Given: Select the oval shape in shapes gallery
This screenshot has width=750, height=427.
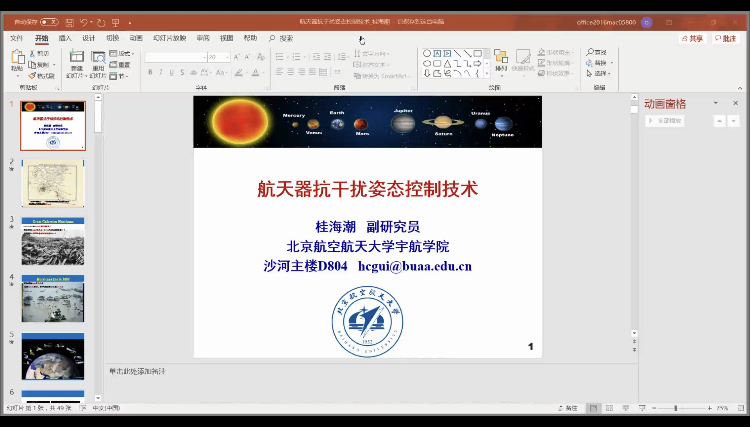Looking at the screenshot, I should (427, 63).
